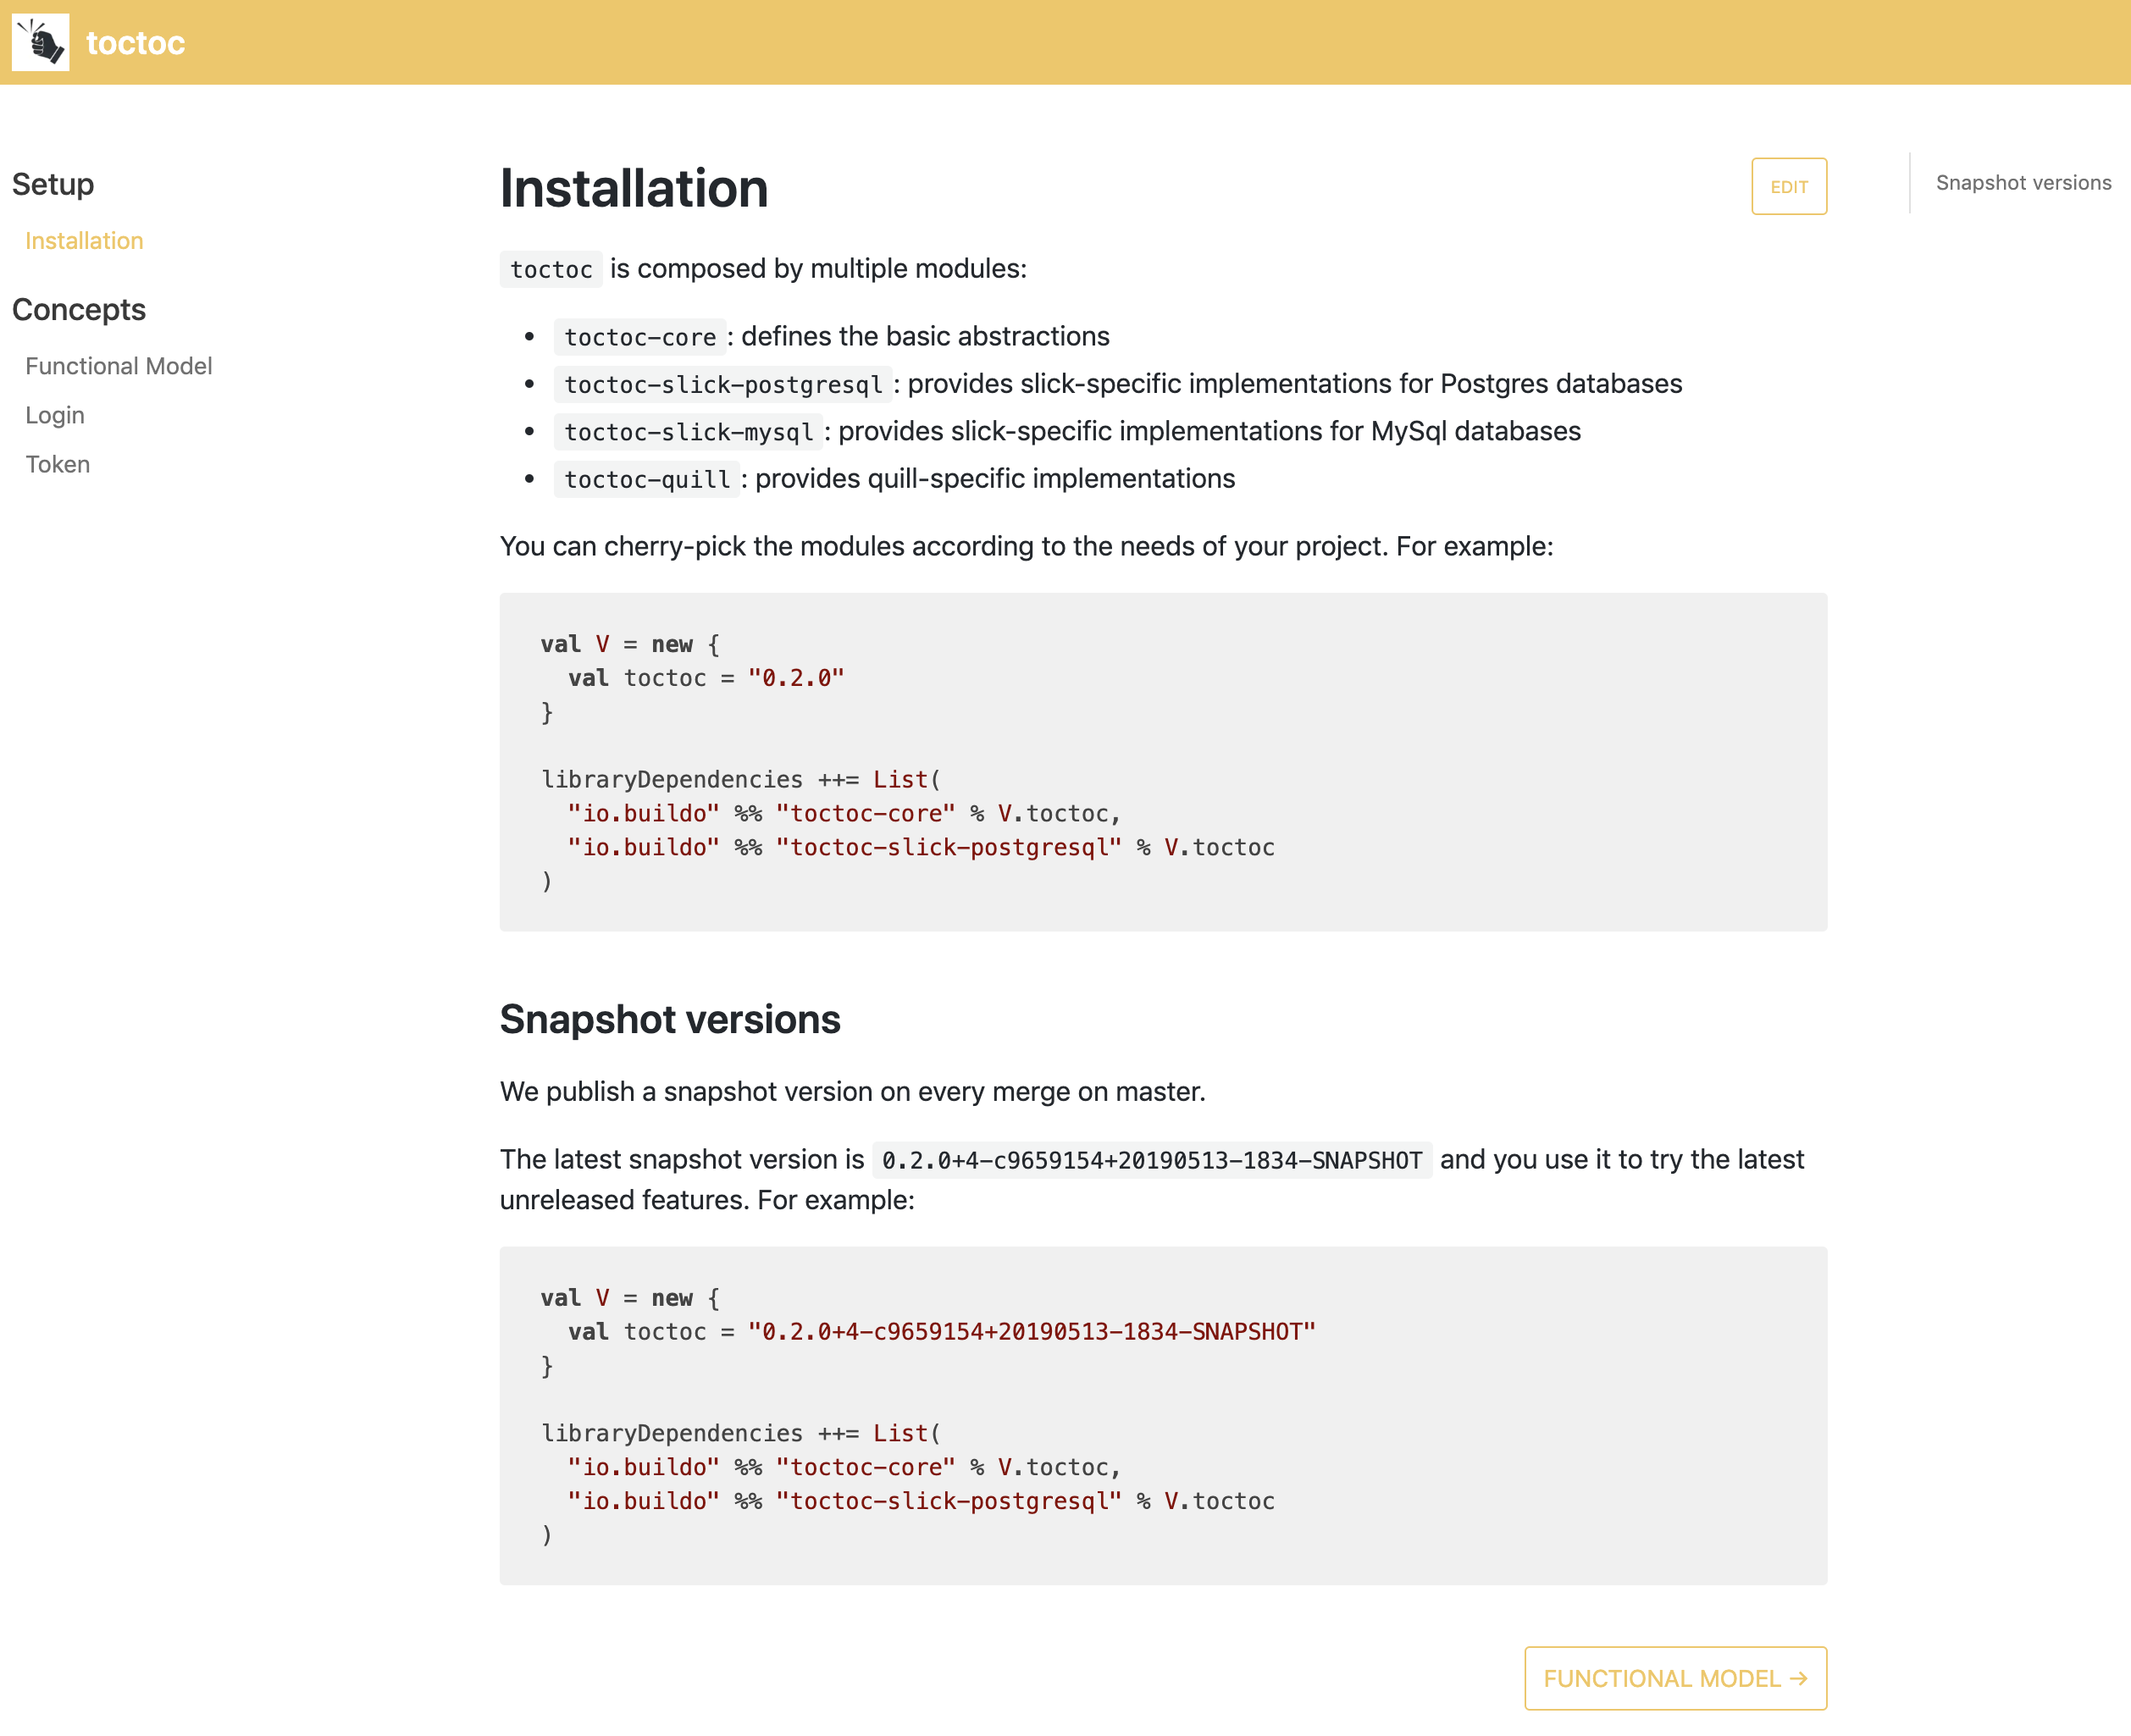Click the Concepts heading in the sidebar
The height and width of the screenshot is (1736, 2131).
(x=79, y=309)
